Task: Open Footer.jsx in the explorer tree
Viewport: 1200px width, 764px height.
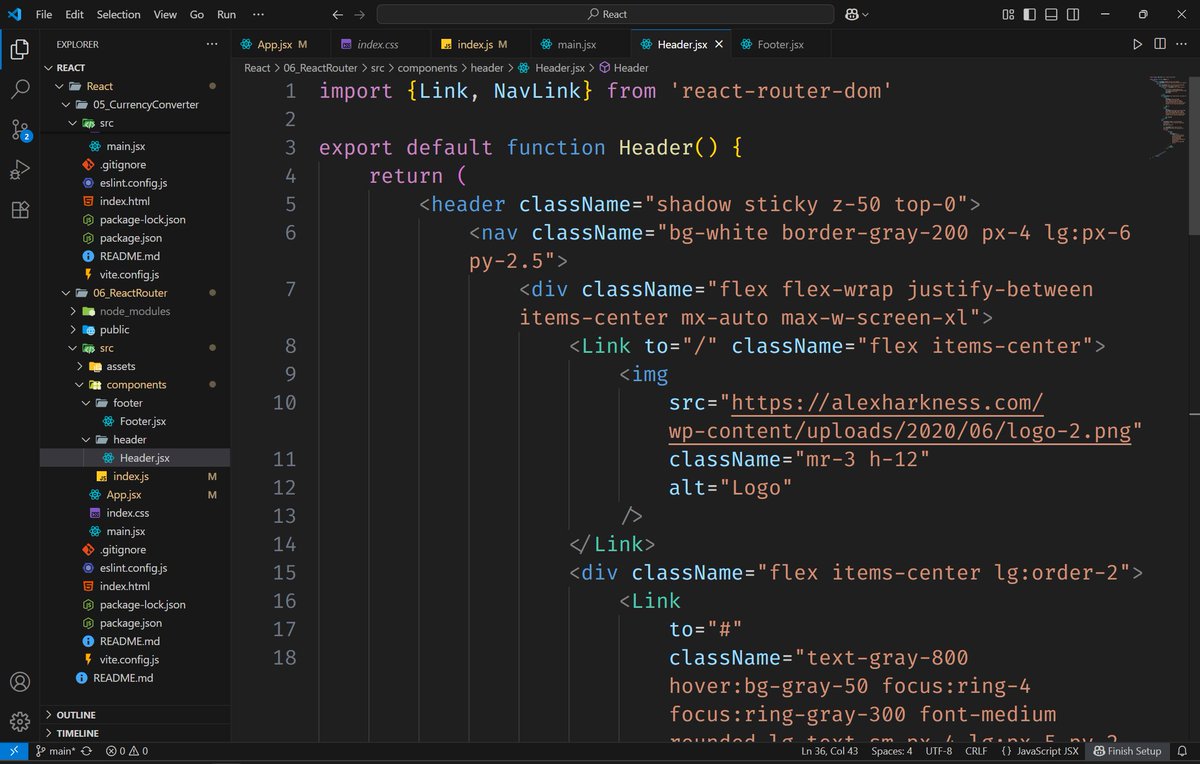Action: [143, 421]
